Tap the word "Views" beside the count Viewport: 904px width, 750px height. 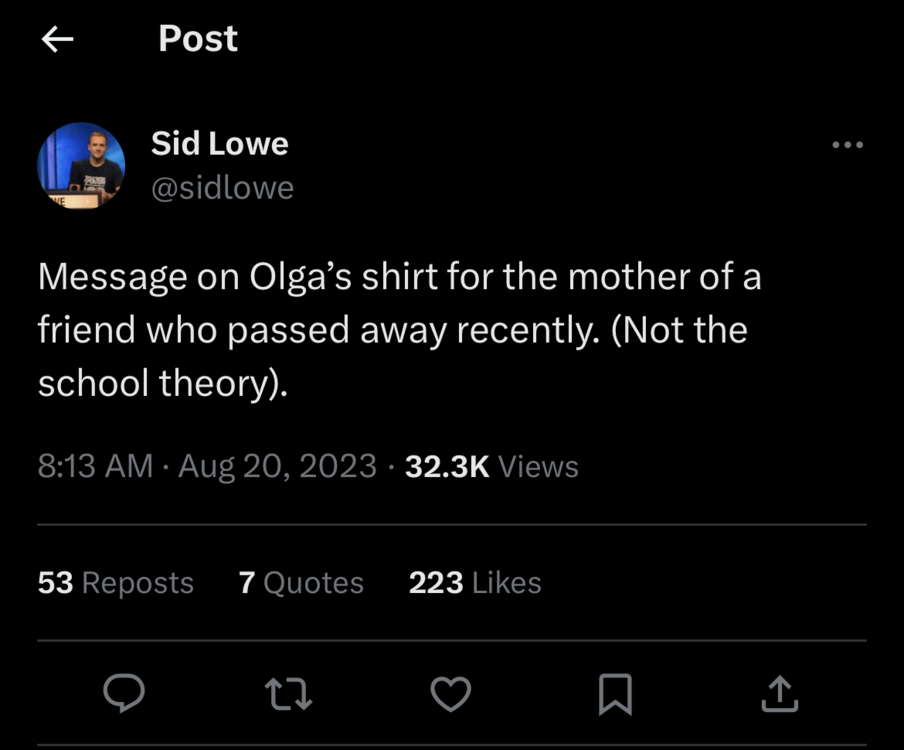tap(537, 466)
